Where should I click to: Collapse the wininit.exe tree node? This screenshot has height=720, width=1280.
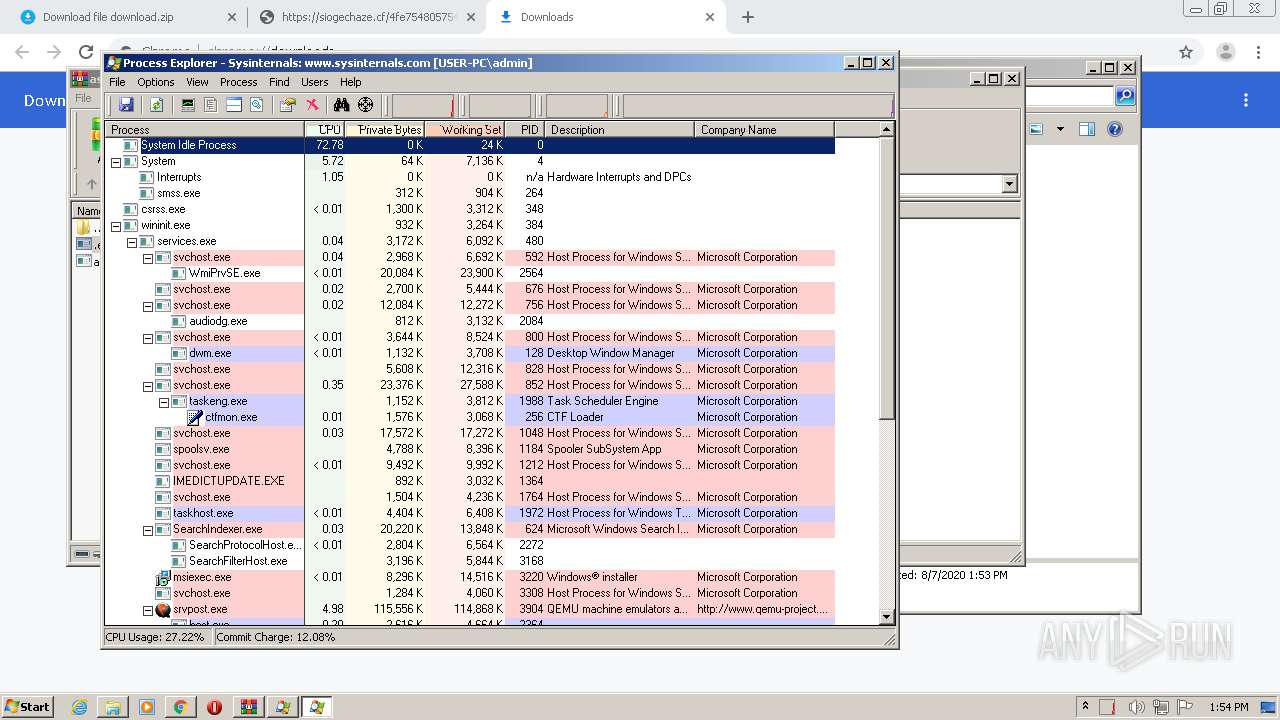pos(116,225)
